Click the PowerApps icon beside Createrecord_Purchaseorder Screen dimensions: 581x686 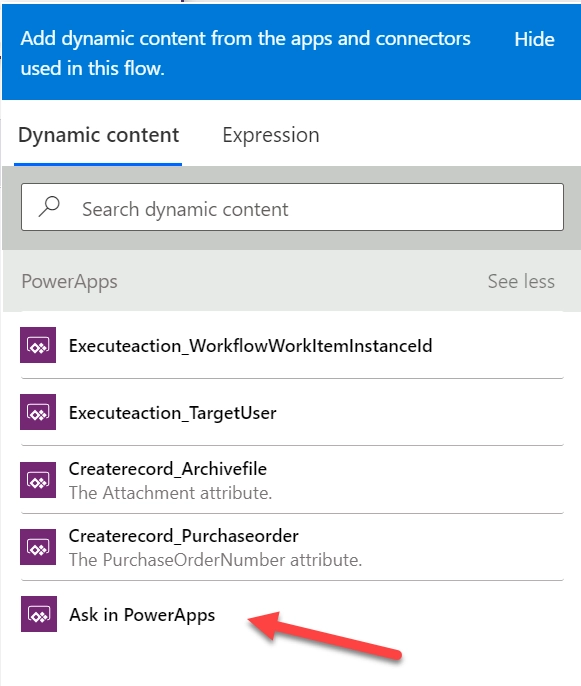point(38,547)
